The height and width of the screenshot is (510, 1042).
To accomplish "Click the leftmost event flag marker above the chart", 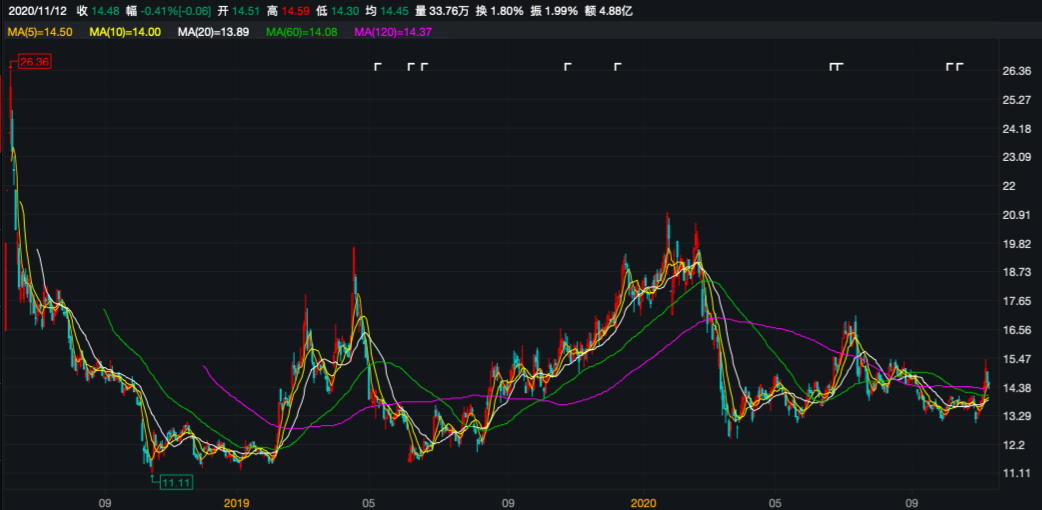I will point(378,67).
